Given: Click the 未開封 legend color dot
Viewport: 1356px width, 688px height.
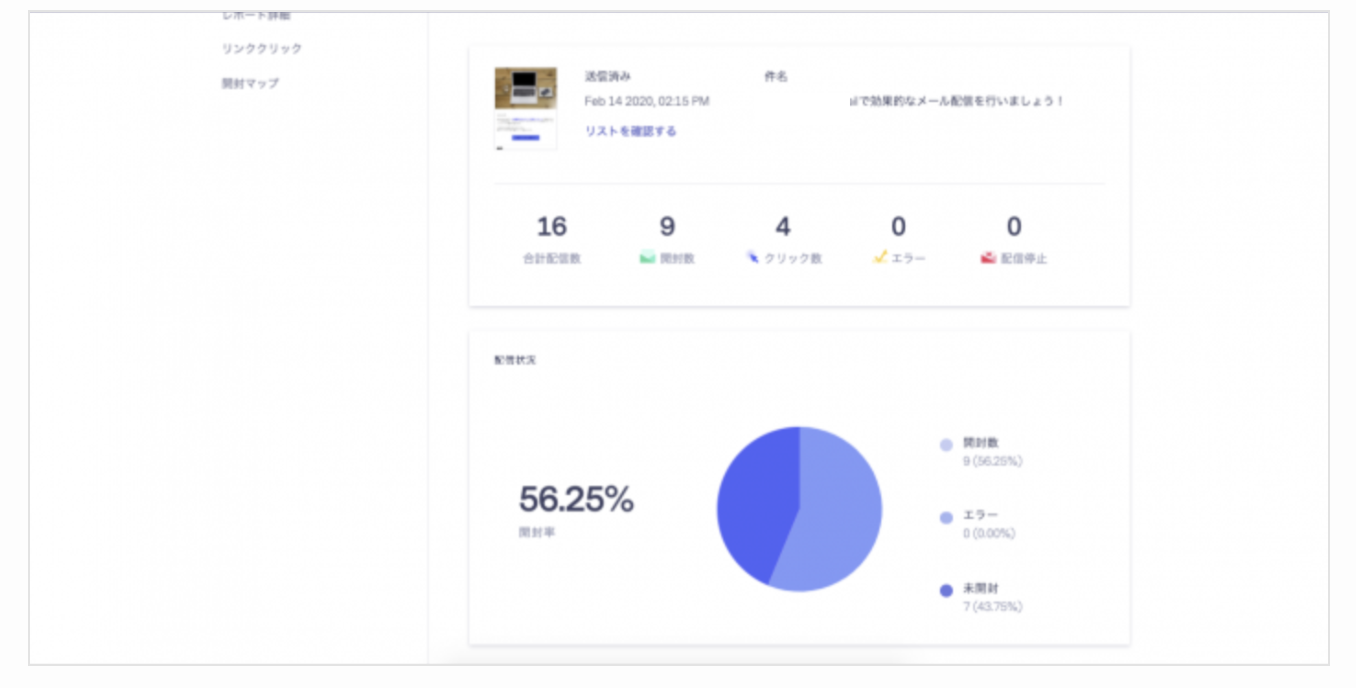Looking at the screenshot, I should [x=946, y=591].
